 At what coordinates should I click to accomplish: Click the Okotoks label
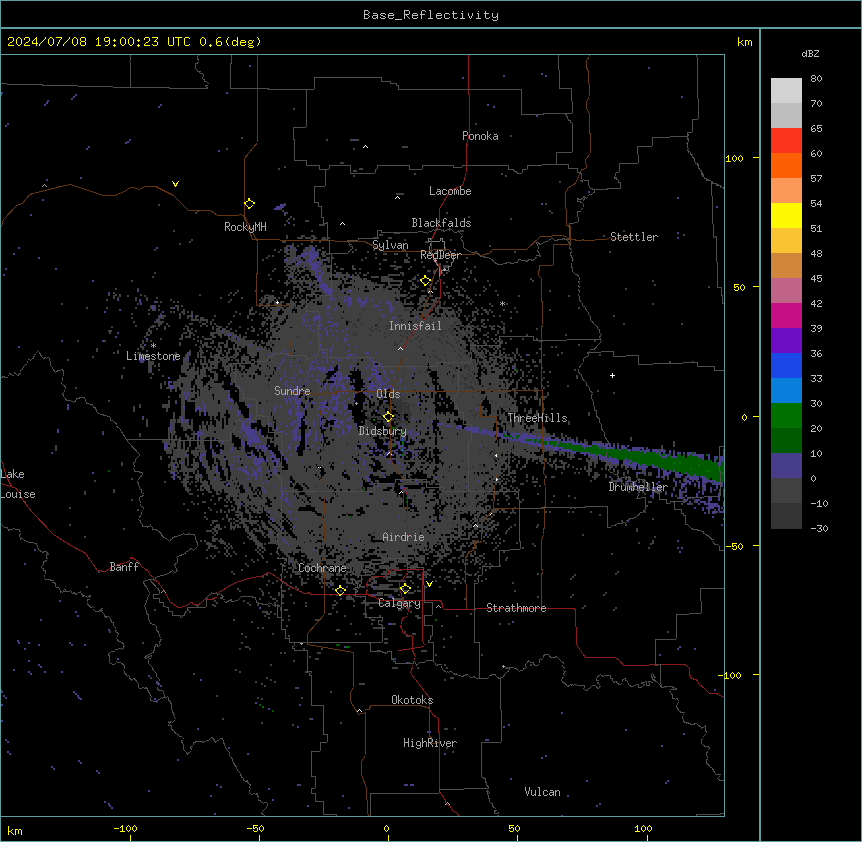tap(412, 700)
